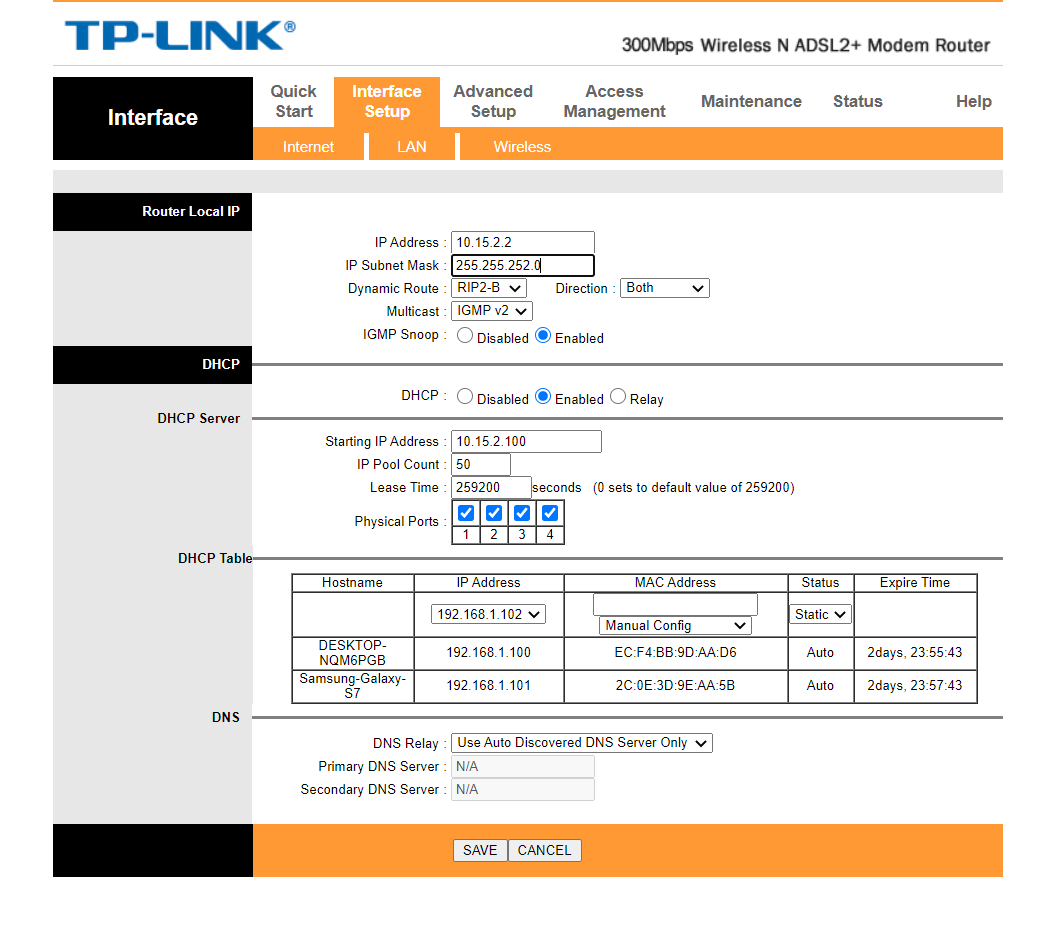Click the IP Pool Count field

[x=480, y=464]
